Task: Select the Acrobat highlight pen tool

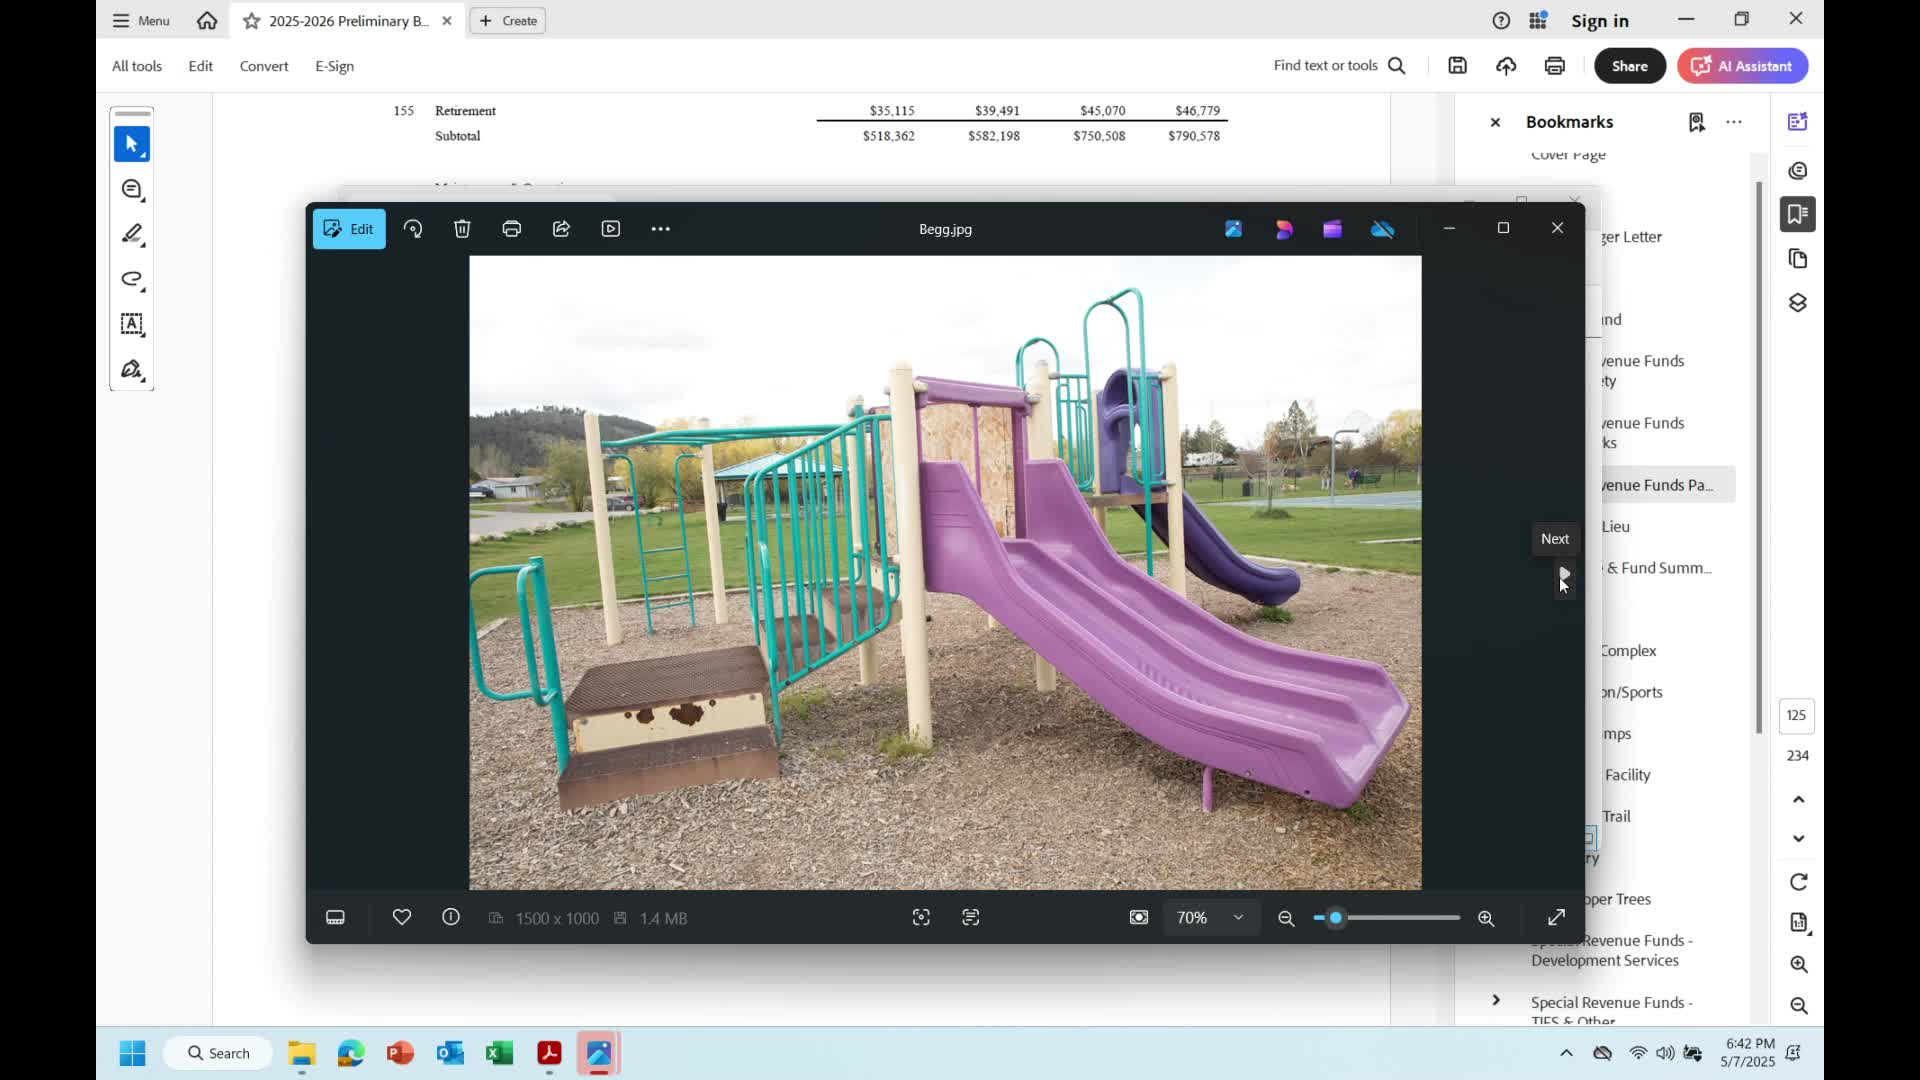Action: pyautogui.click(x=132, y=234)
